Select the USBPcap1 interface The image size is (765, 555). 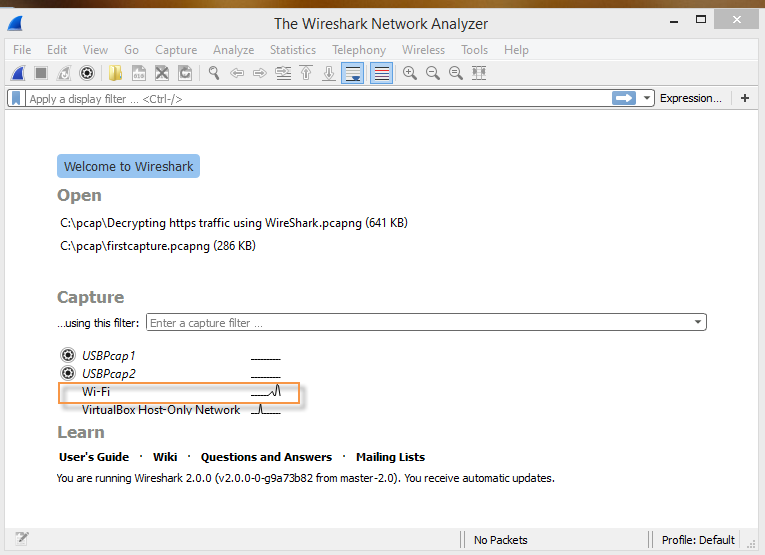tap(108, 356)
